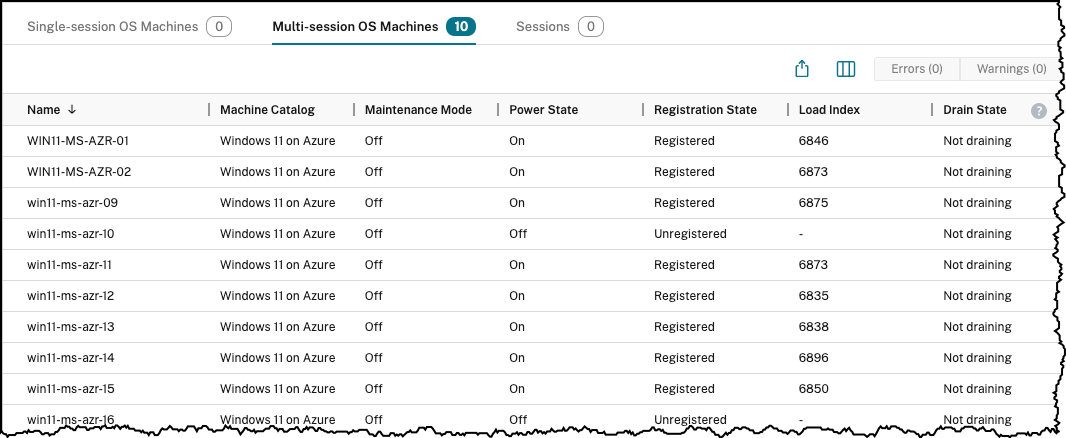This screenshot has width=1066, height=438.
Task: Click the Errors (0) filter button
Action: coord(917,69)
